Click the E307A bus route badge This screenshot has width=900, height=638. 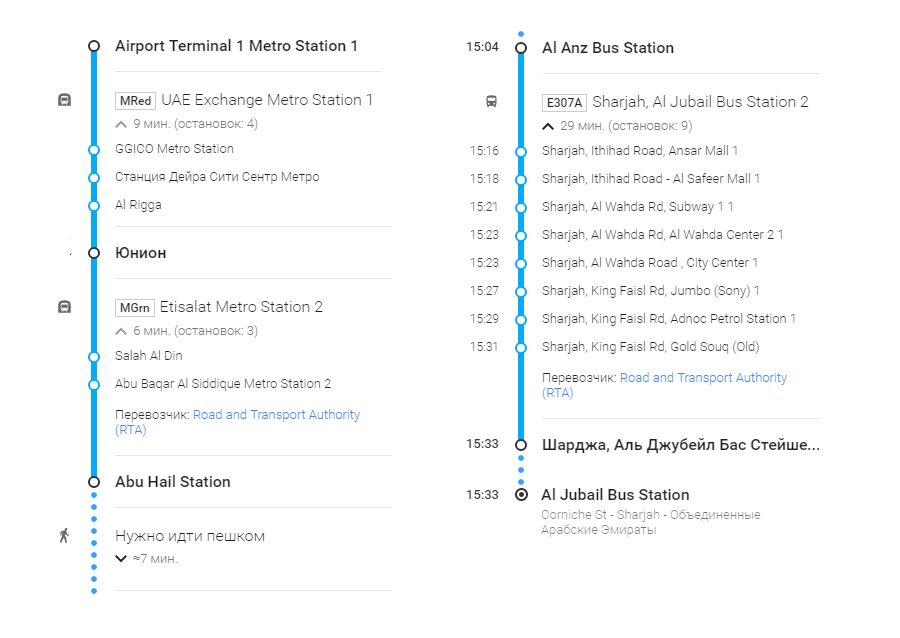tap(563, 103)
